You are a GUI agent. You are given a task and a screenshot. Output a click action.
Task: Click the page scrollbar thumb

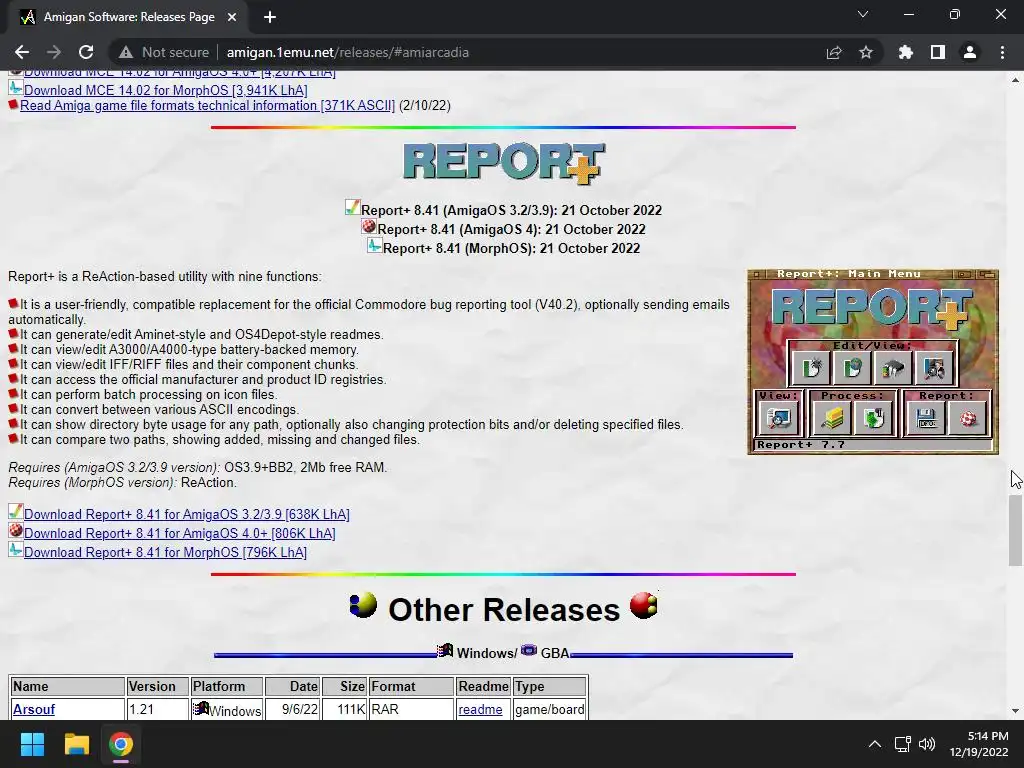1016,530
